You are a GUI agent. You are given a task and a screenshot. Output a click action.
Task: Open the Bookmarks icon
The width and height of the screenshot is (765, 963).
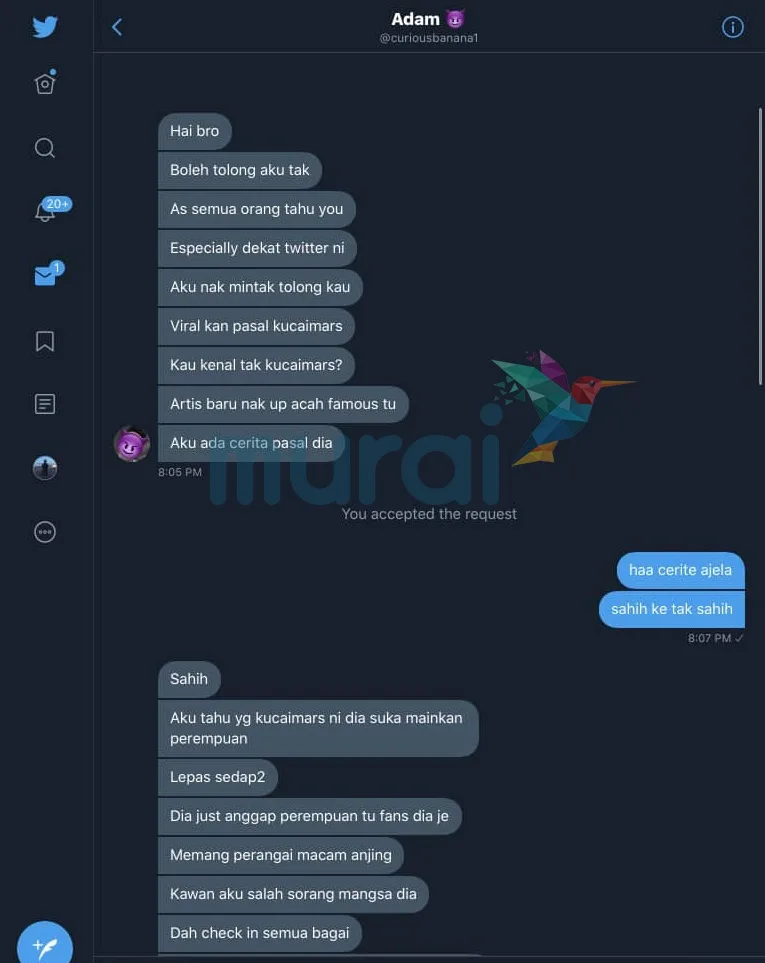coord(45,341)
